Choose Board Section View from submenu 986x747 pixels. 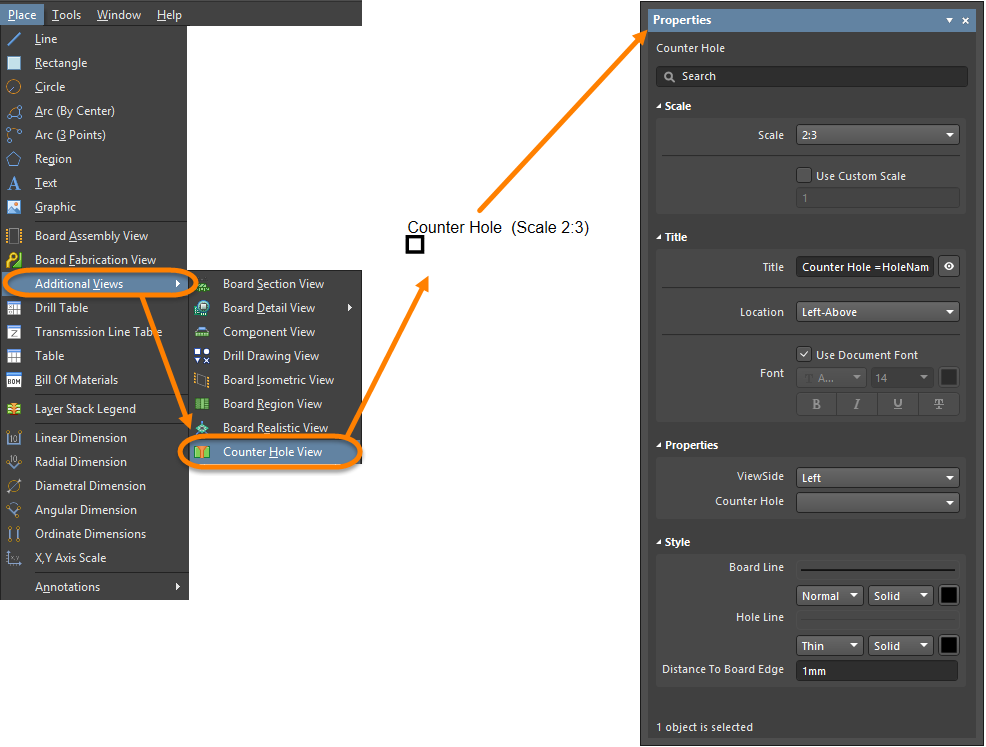pyautogui.click(x=273, y=284)
